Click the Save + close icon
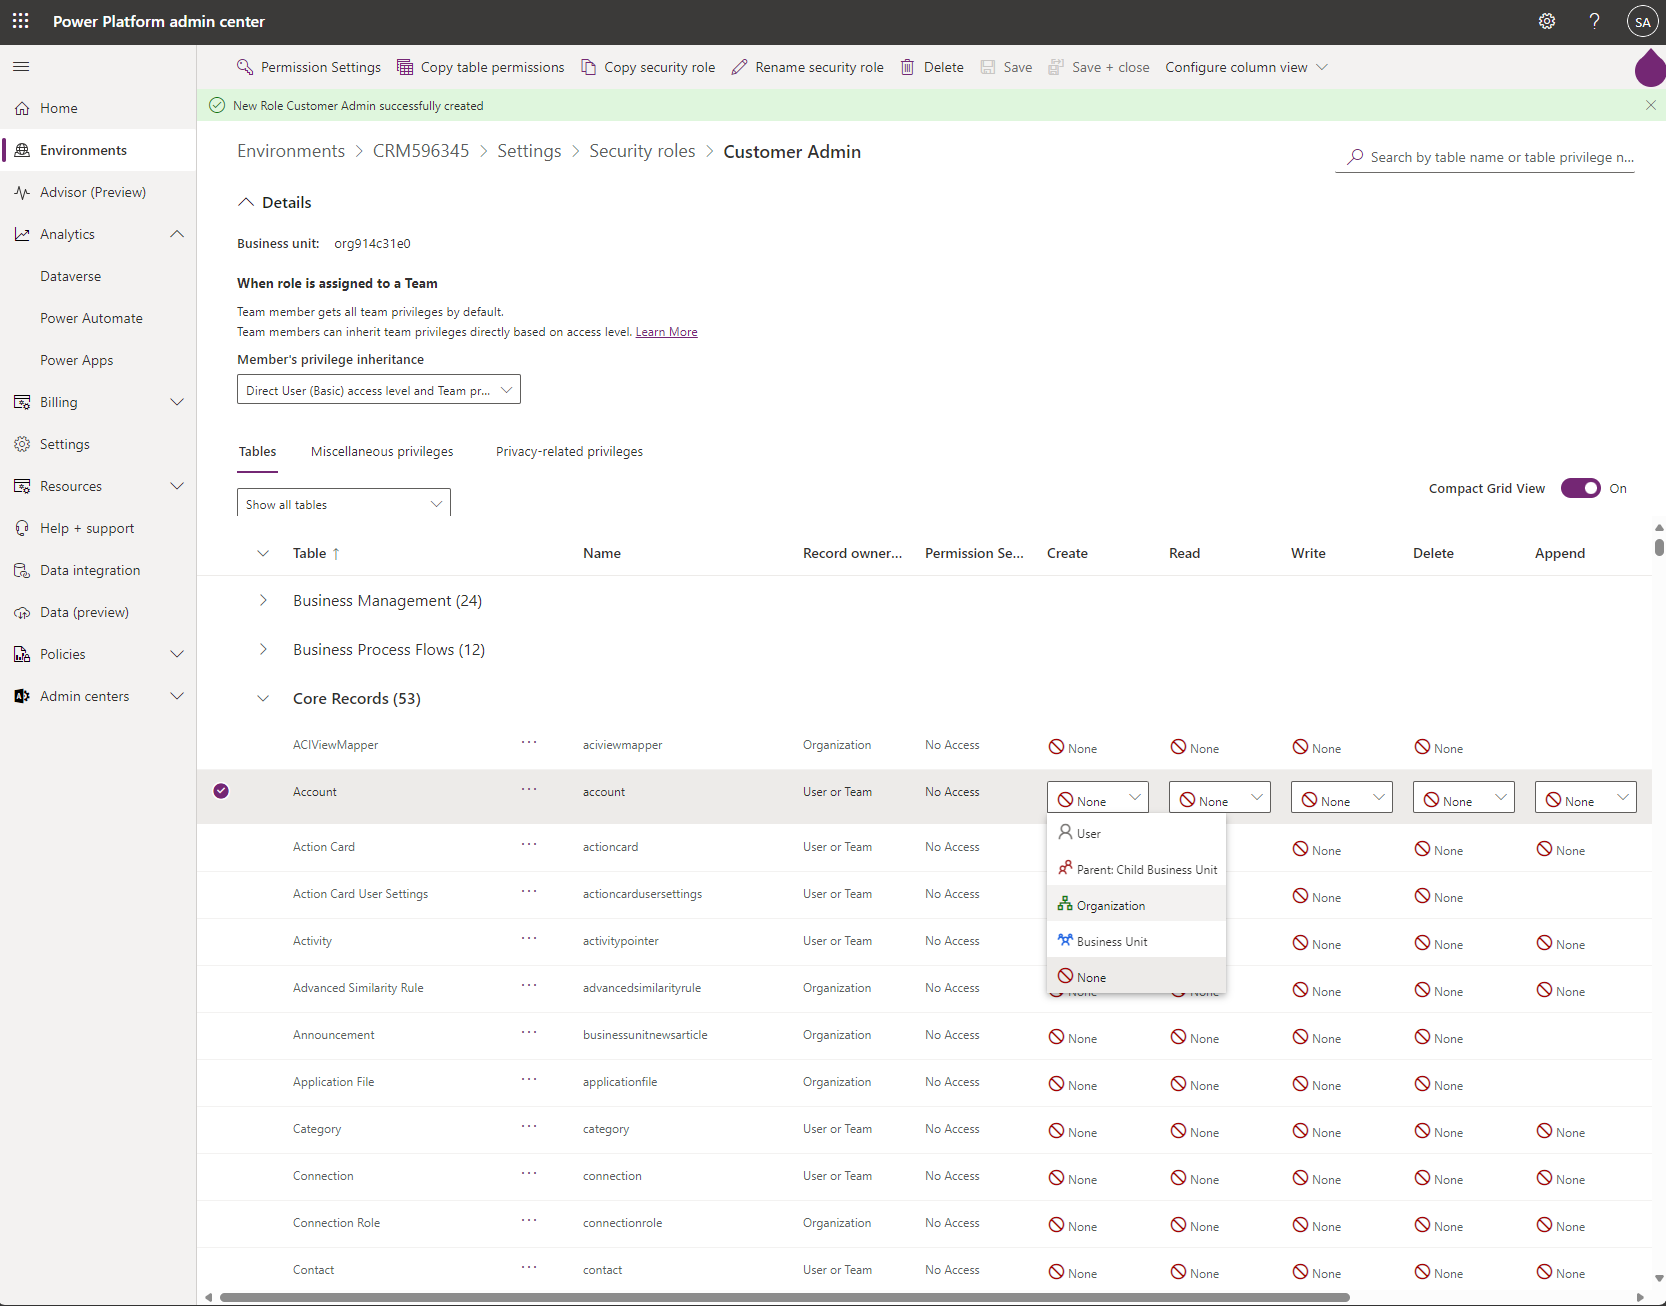The width and height of the screenshot is (1666, 1306). pyautogui.click(x=1056, y=67)
